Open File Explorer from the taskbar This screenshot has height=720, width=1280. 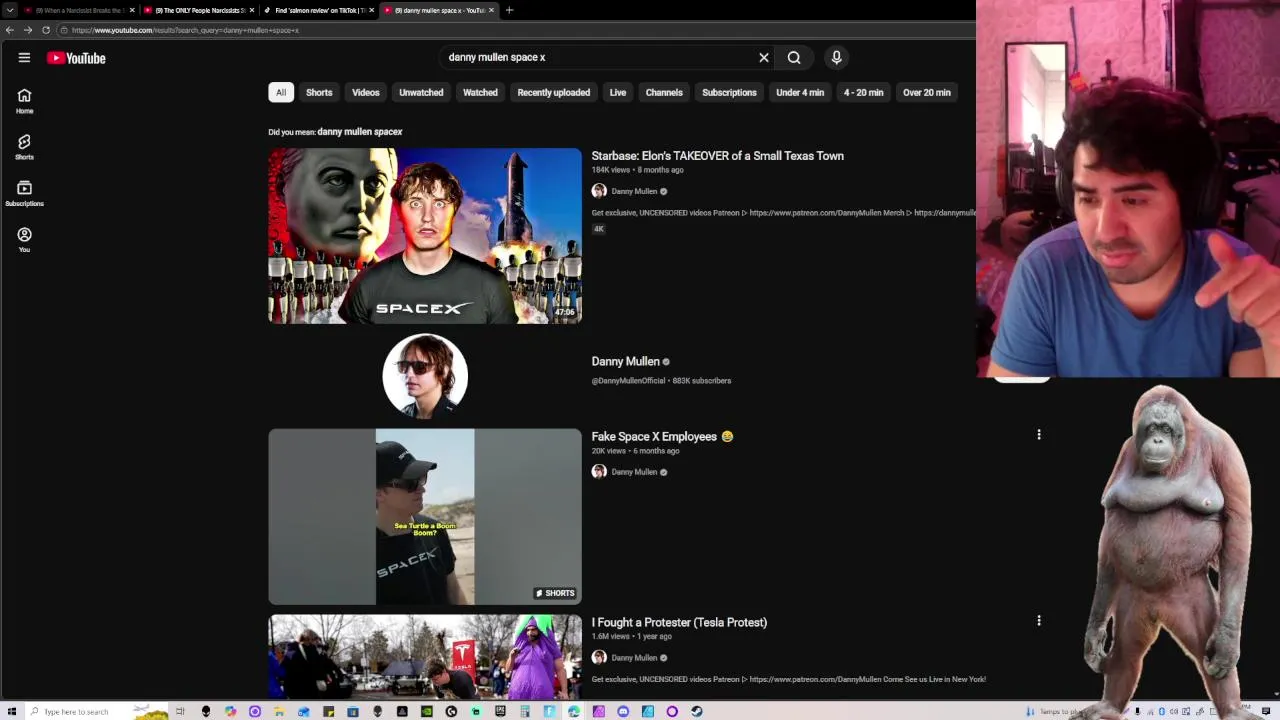[279, 711]
